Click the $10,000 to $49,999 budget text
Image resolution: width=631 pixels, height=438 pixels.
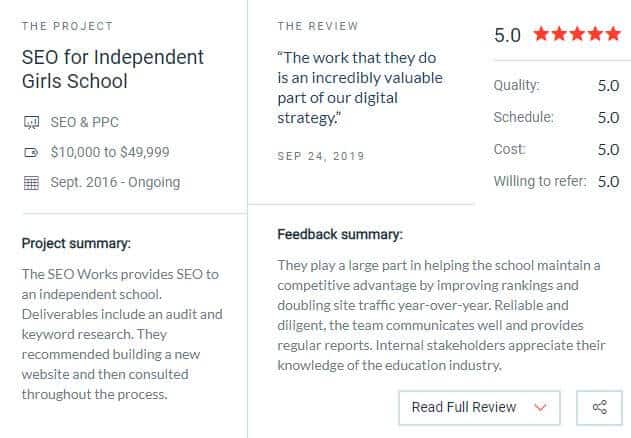coord(110,152)
